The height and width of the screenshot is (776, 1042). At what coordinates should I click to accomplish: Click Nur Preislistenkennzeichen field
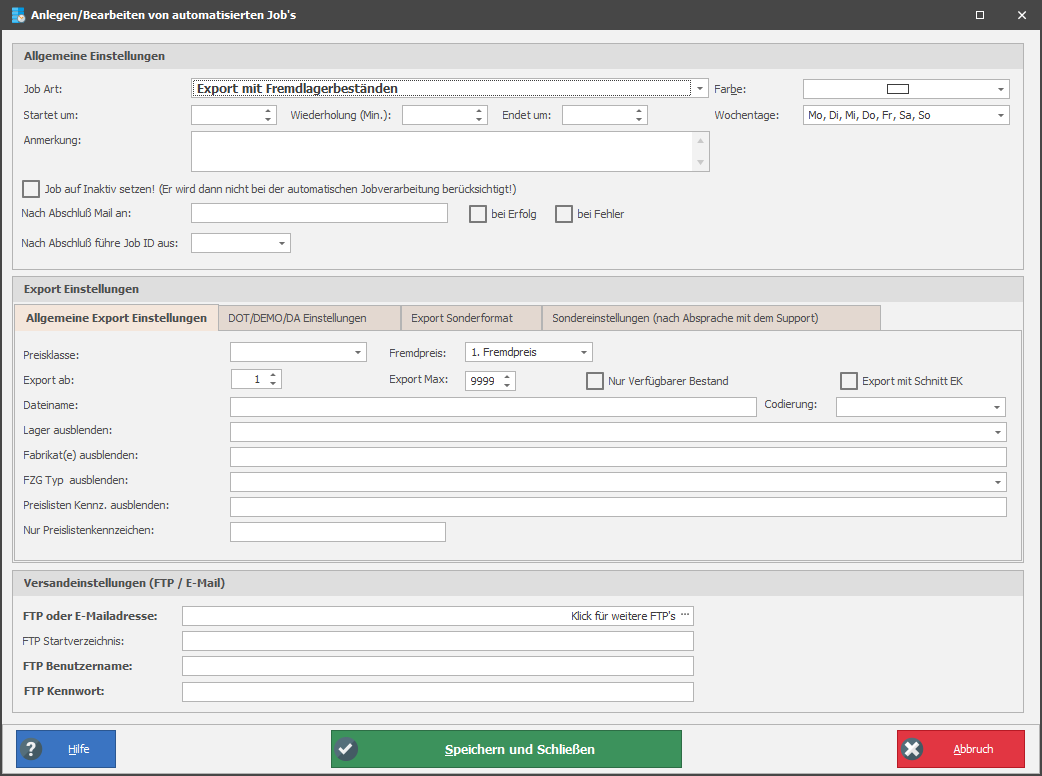[x=338, y=532]
